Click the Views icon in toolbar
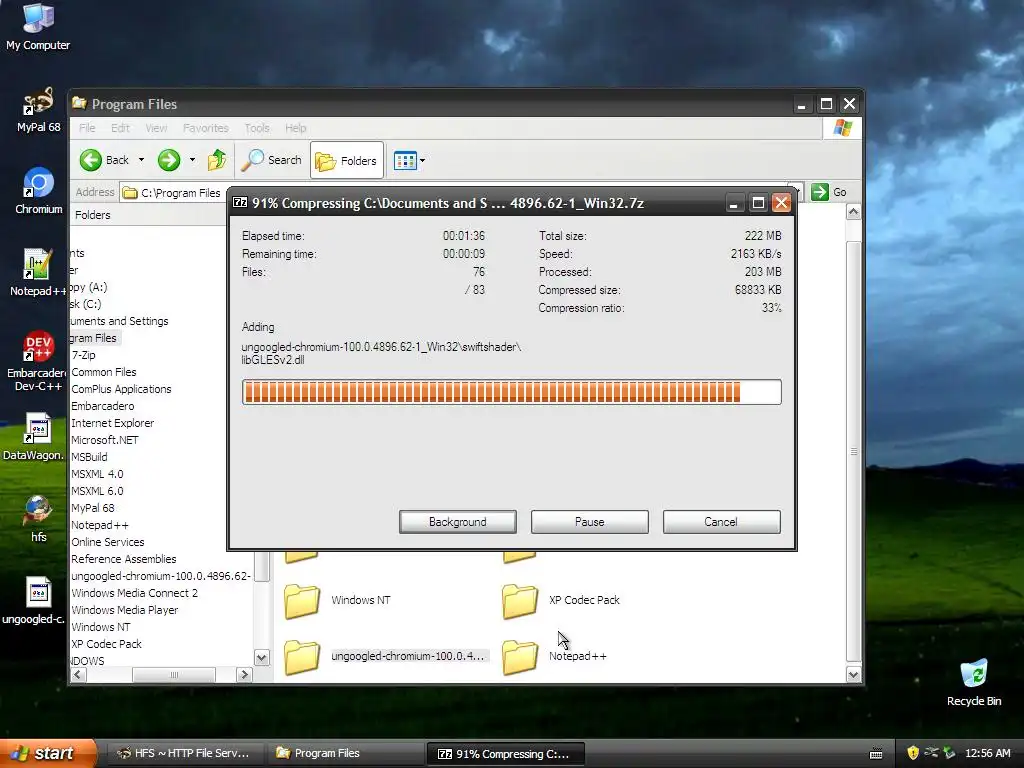This screenshot has height=768, width=1024. click(405, 160)
